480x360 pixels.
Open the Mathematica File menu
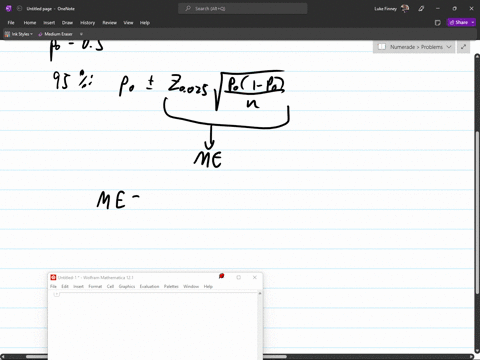click(x=53, y=286)
